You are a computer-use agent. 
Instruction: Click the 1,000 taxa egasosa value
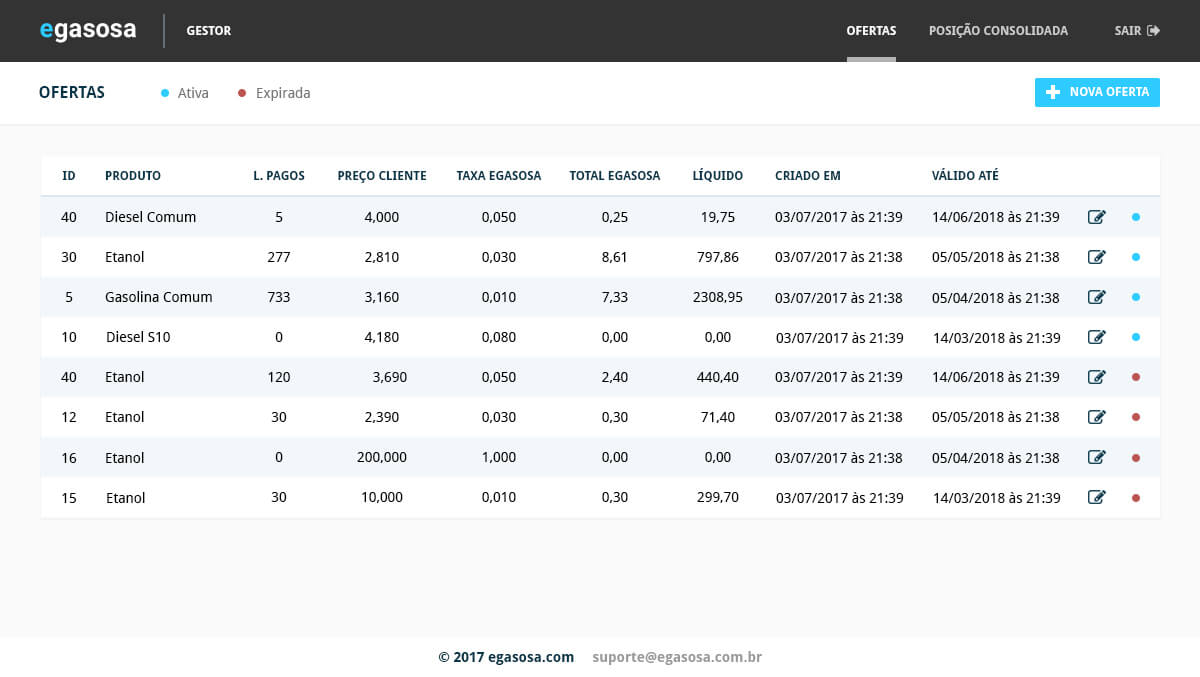499,457
